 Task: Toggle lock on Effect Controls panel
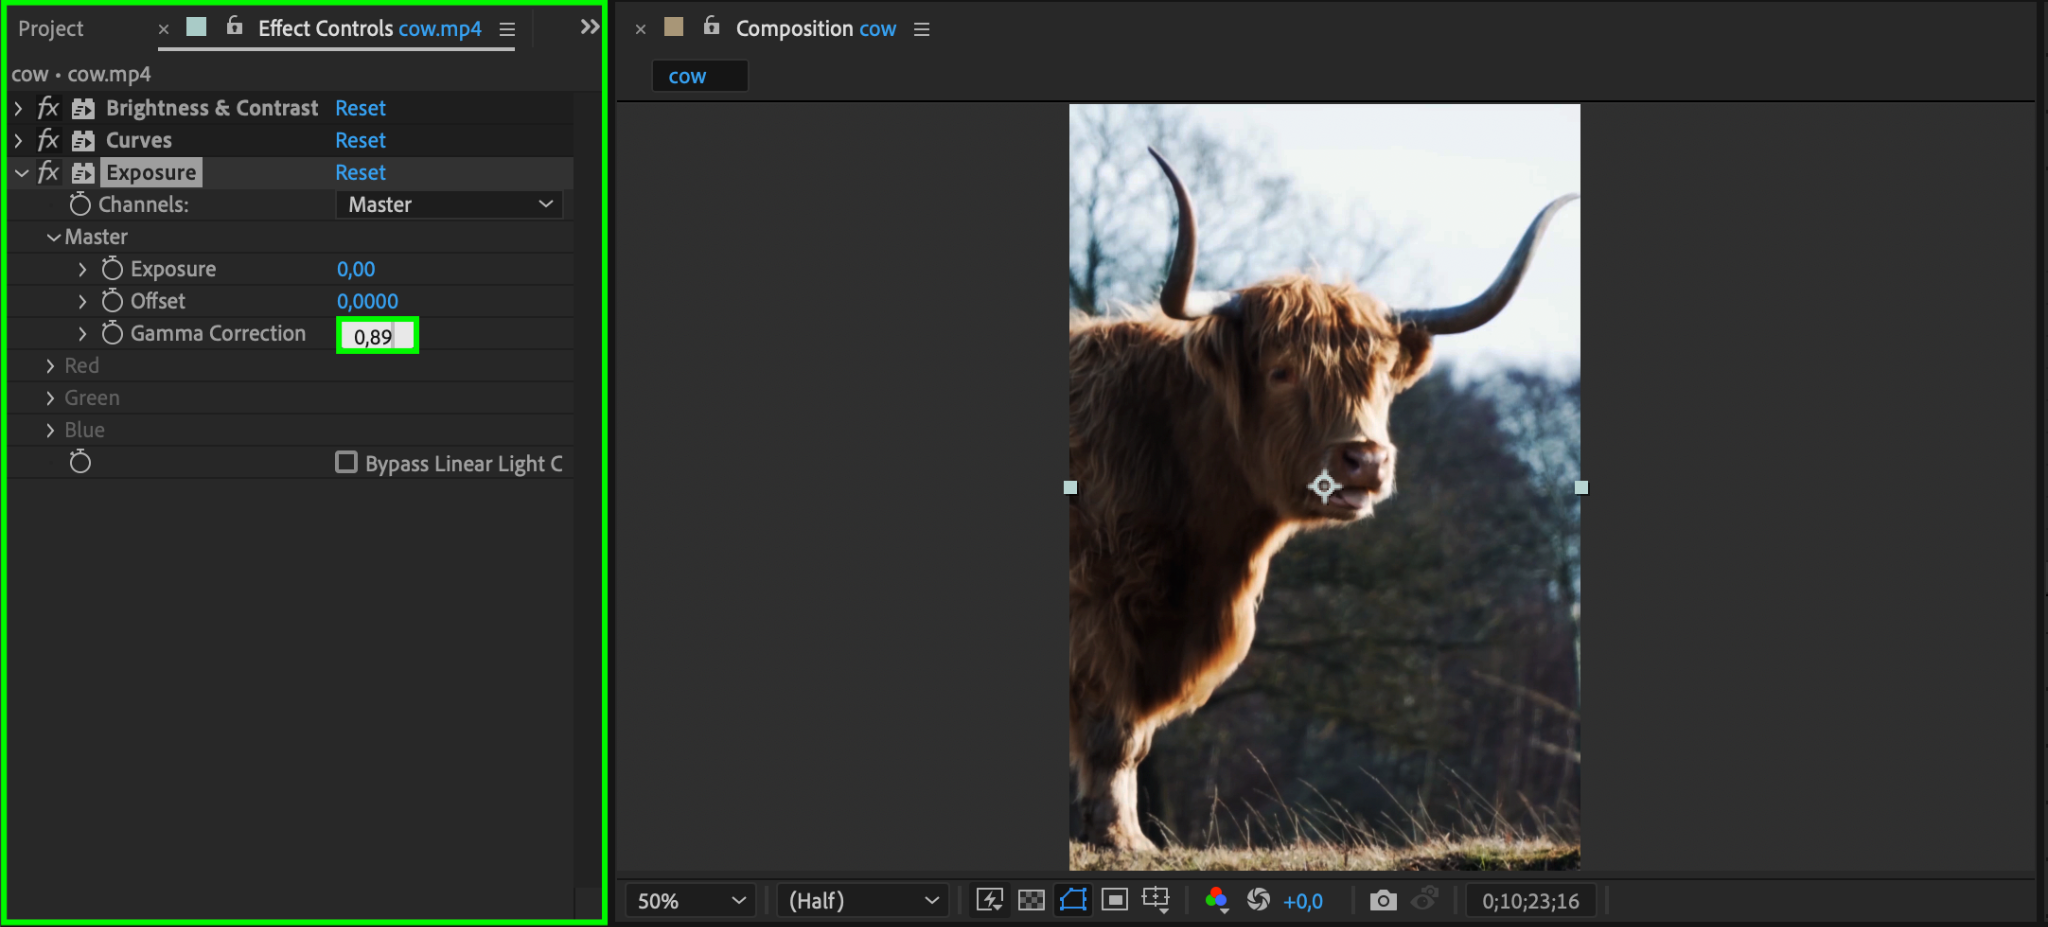pos(235,27)
